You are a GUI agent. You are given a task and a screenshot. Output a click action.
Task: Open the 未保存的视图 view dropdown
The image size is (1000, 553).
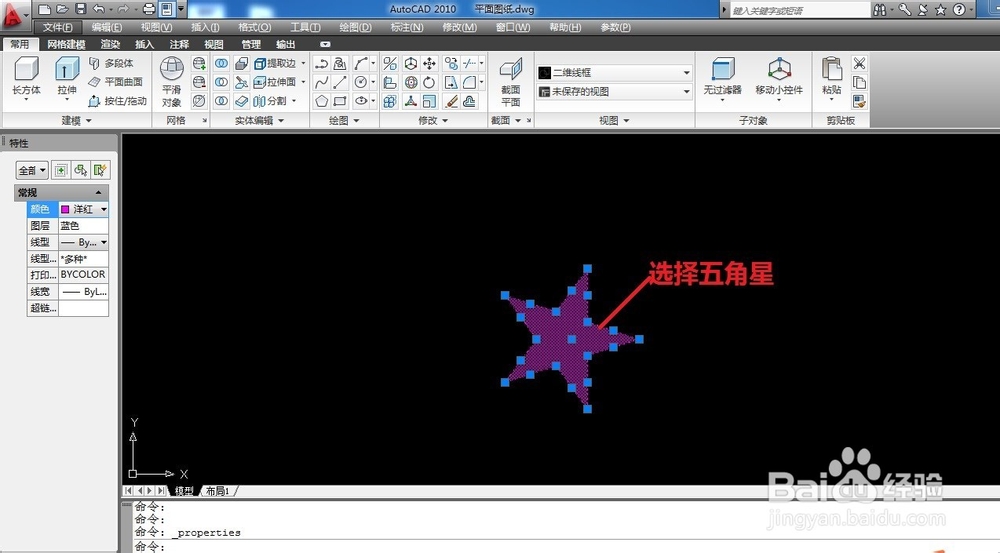[x=615, y=92]
